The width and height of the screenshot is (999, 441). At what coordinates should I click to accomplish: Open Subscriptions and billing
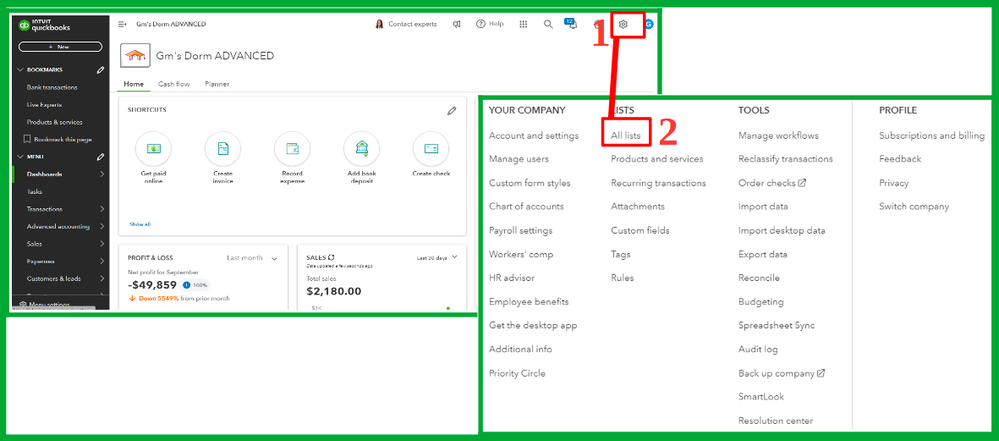931,136
